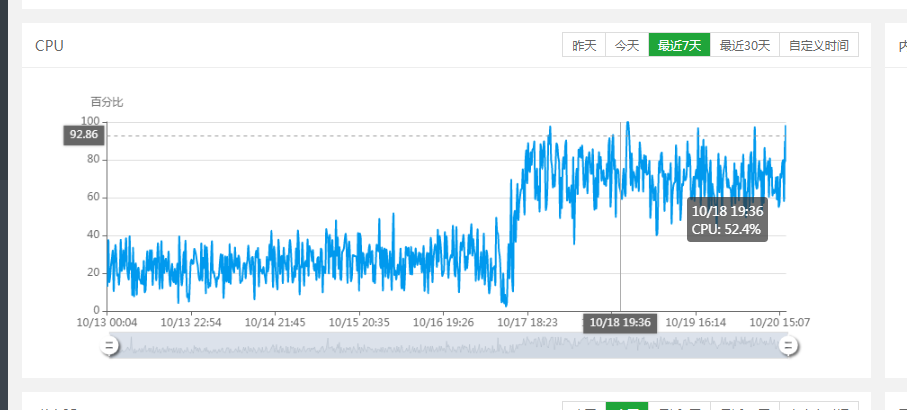
Task: Click the y-axis 80 tick label
Action: tap(93, 160)
